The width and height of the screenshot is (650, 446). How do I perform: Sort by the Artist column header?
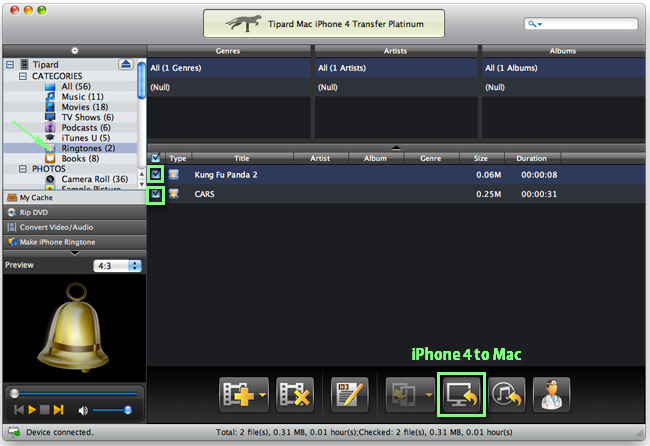point(321,158)
